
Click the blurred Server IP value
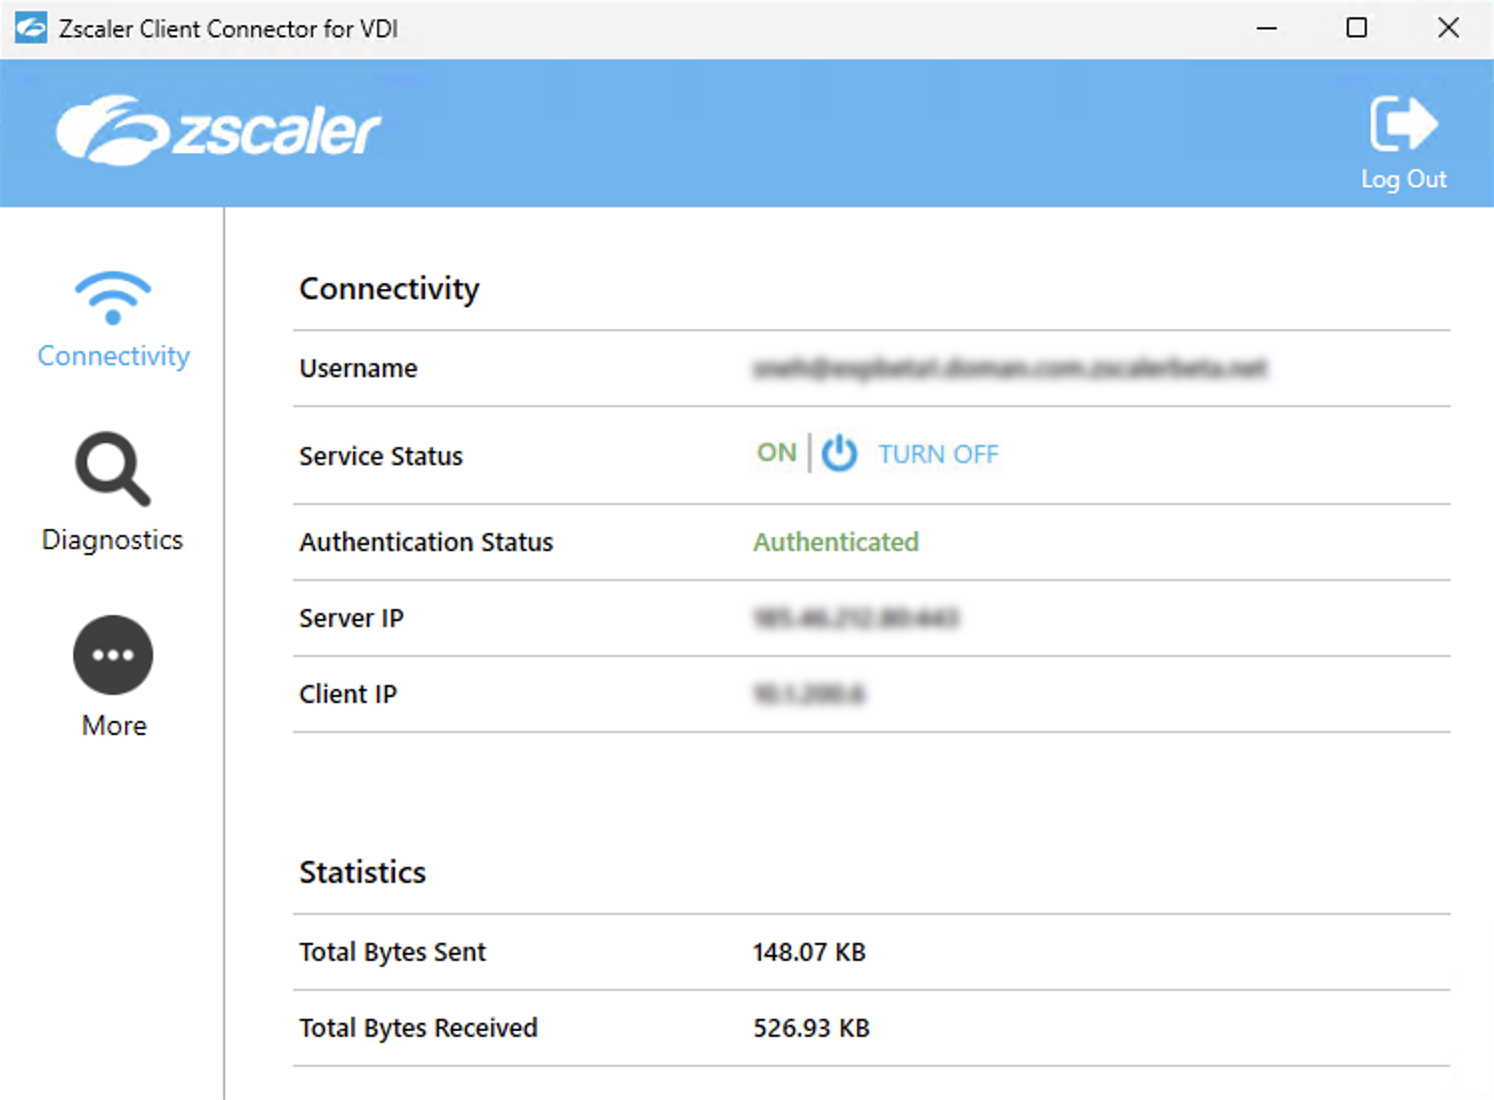point(855,618)
